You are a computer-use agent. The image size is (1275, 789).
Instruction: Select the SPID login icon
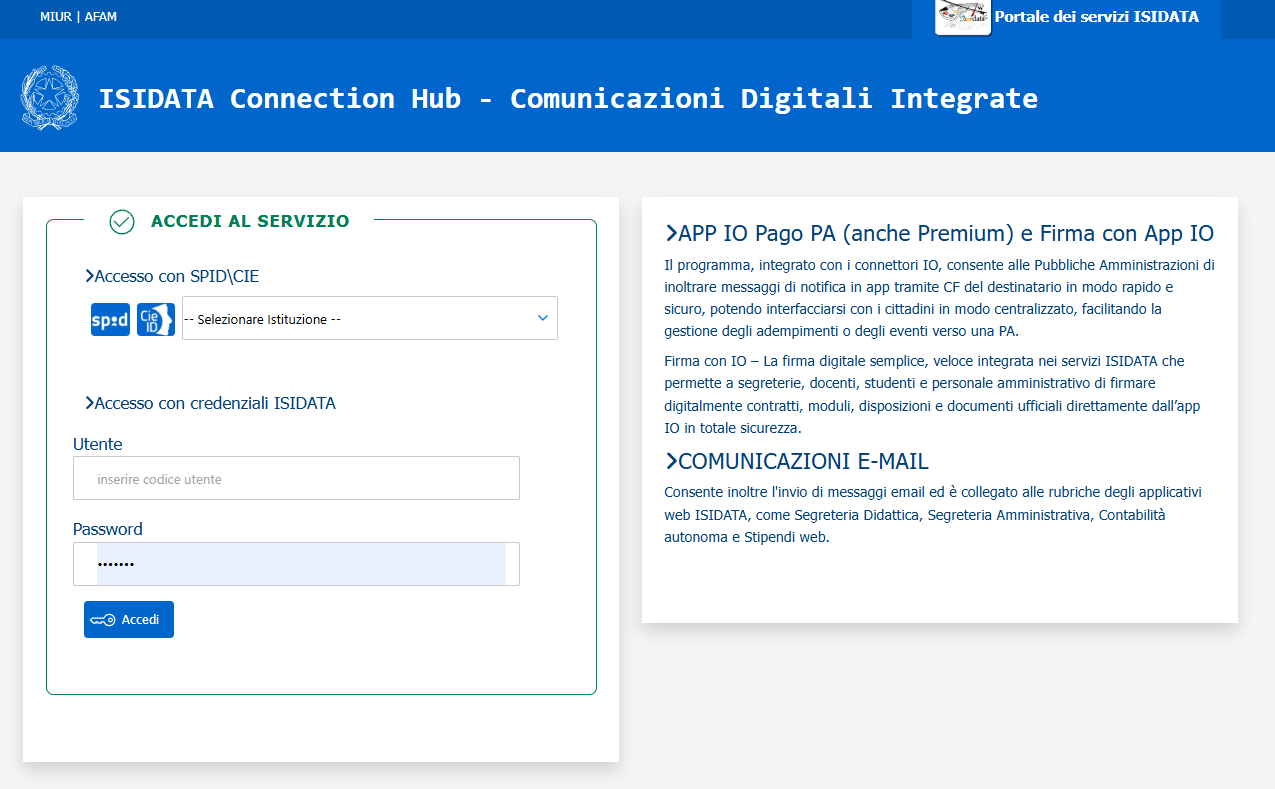tap(110, 318)
